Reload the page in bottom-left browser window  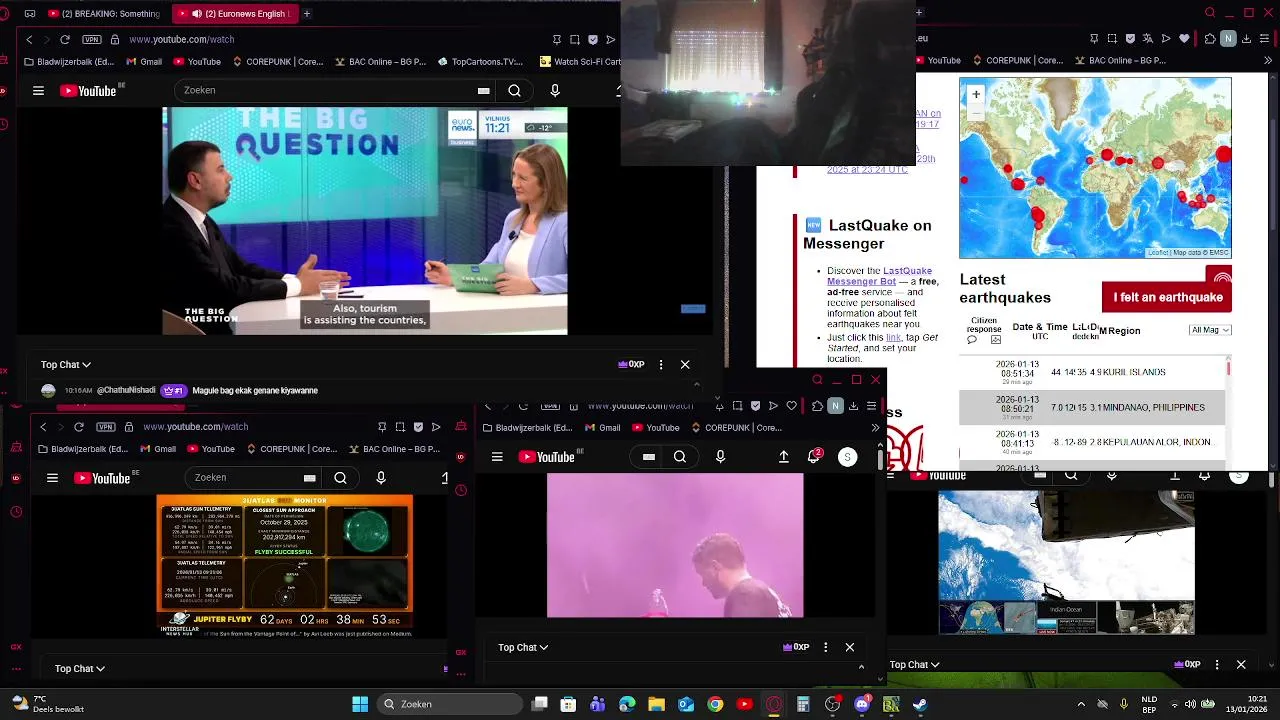79,427
